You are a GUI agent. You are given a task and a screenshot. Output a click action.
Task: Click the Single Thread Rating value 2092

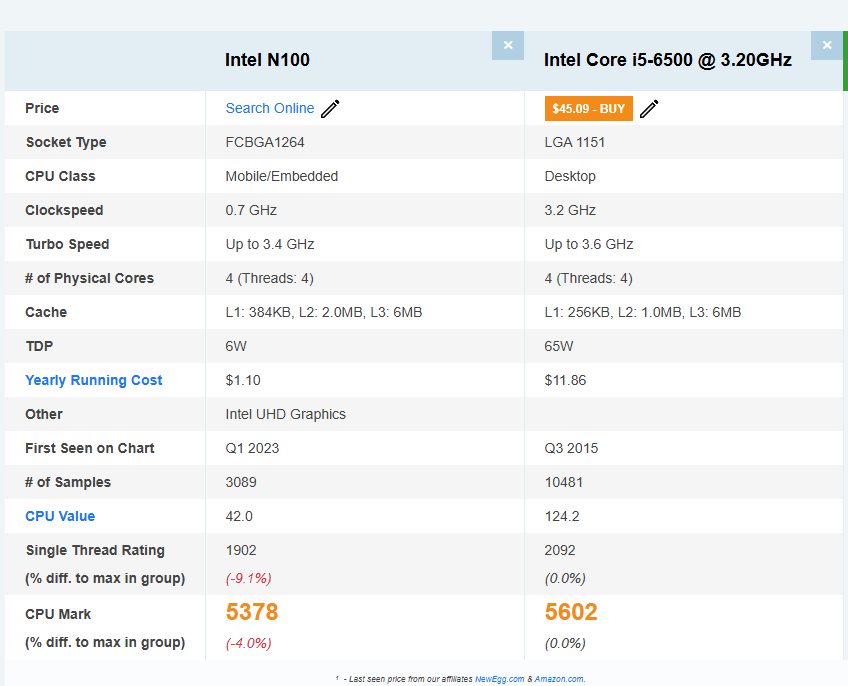point(560,550)
